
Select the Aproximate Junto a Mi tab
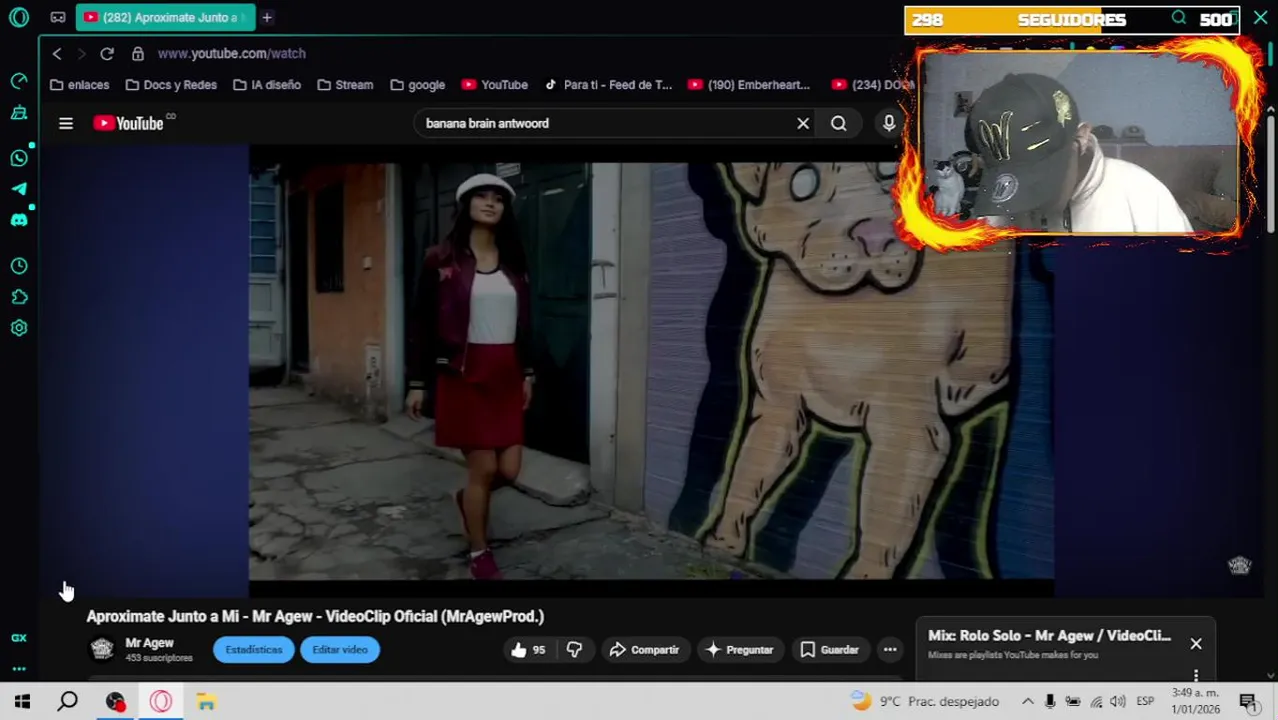tap(164, 17)
